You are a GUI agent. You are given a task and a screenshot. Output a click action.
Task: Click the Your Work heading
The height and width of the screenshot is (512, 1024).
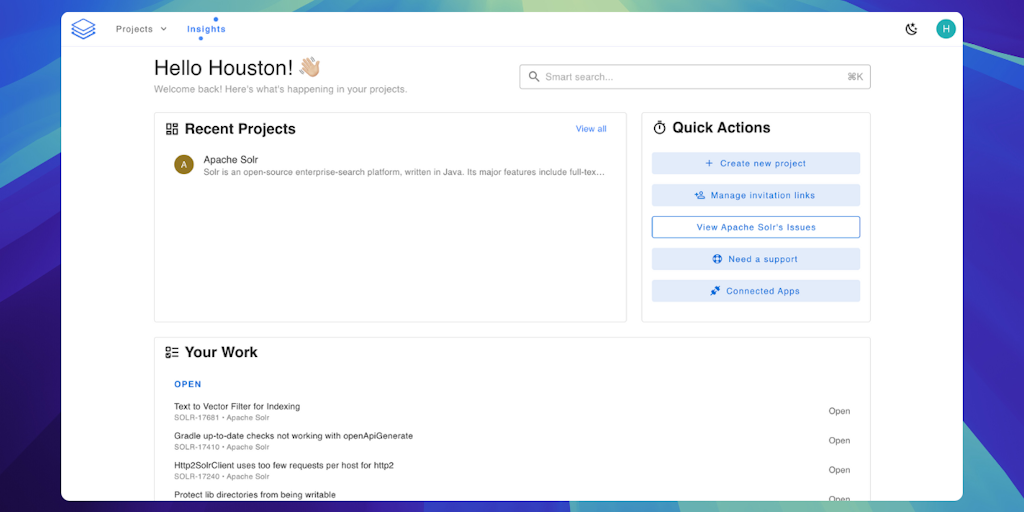coord(221,353)
